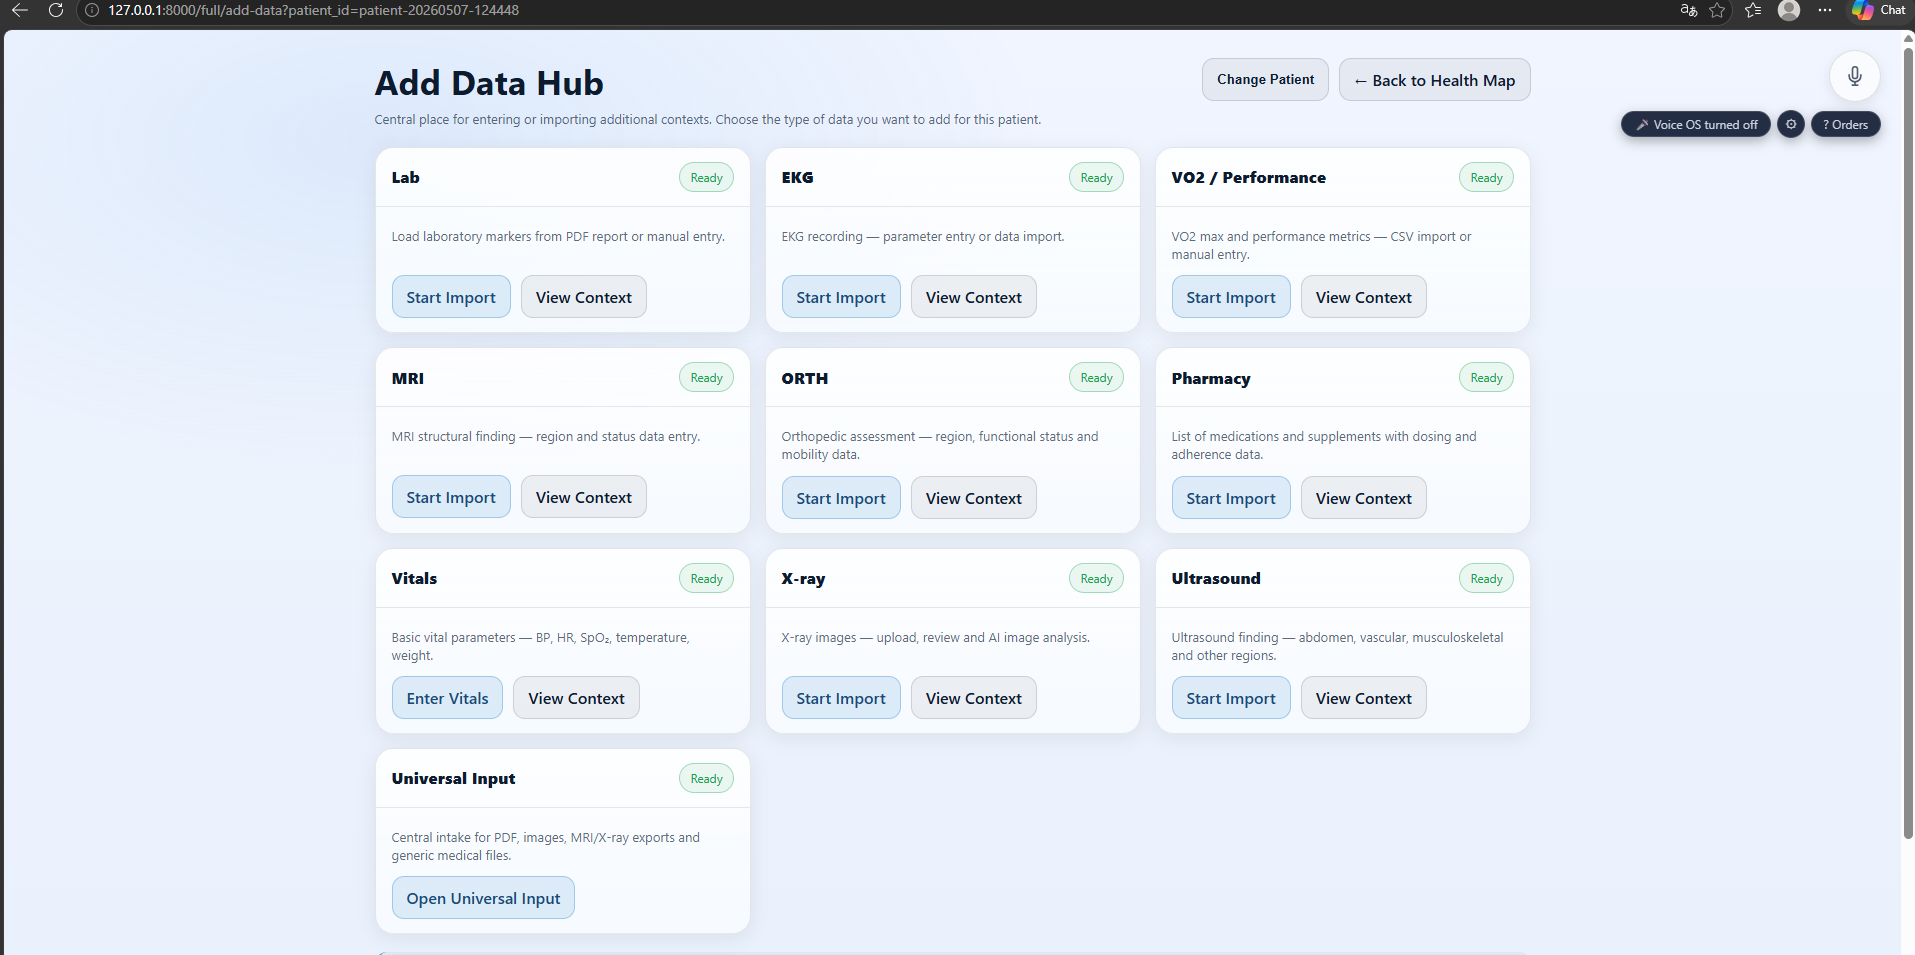Click the Ready badge on ORTH card
The height and width of the screenshot is (955, 1915).
1096,378
